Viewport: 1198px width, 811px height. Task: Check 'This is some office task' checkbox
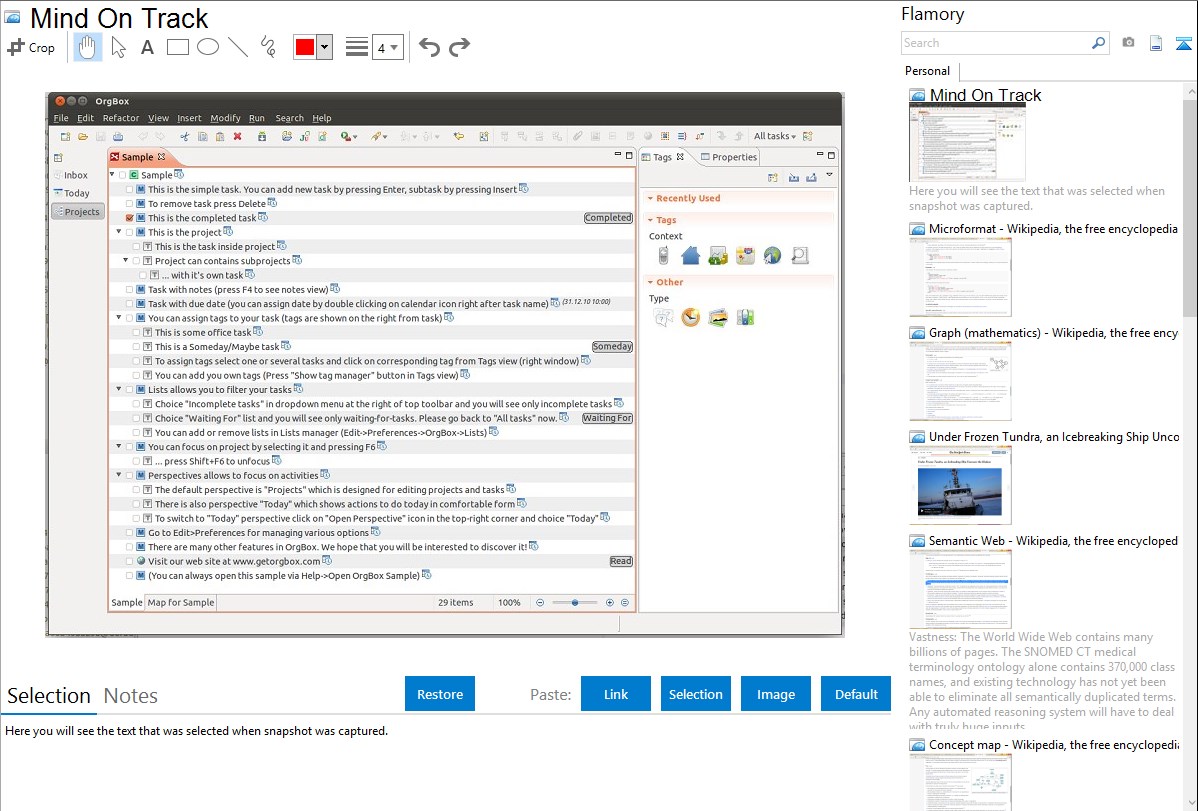click(137, 333)
